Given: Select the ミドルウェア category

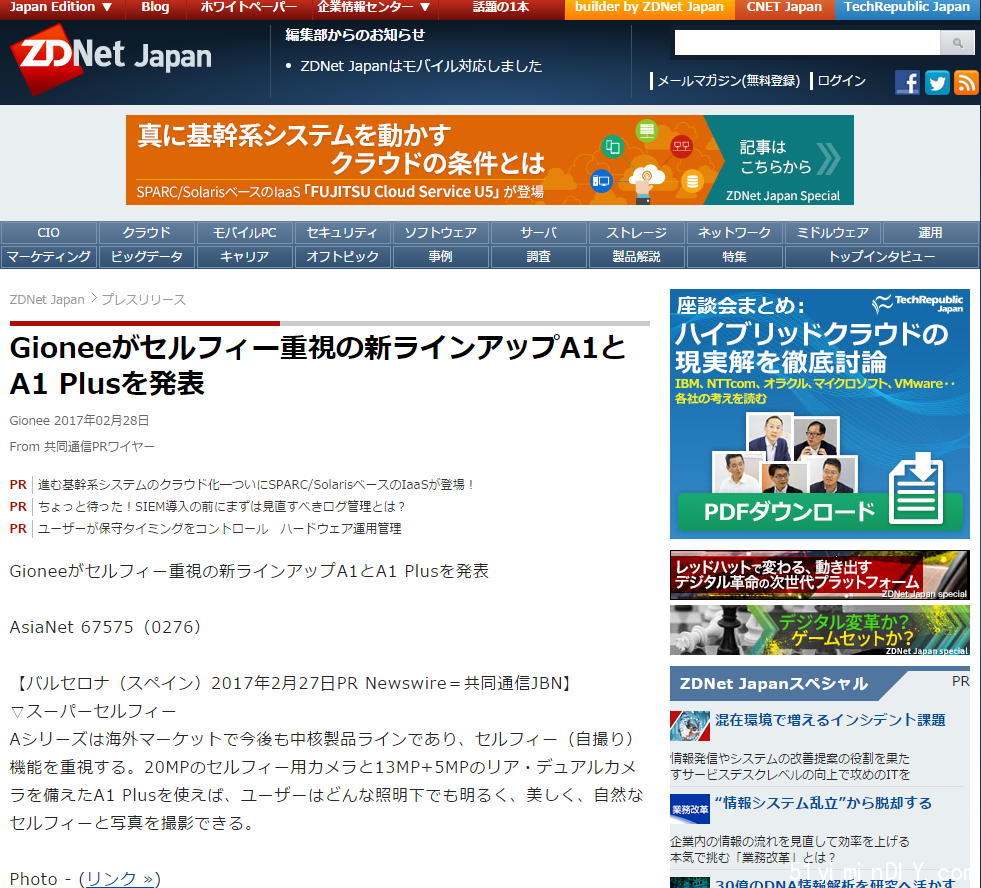Looking at the screenshot, I should (833, 233).
